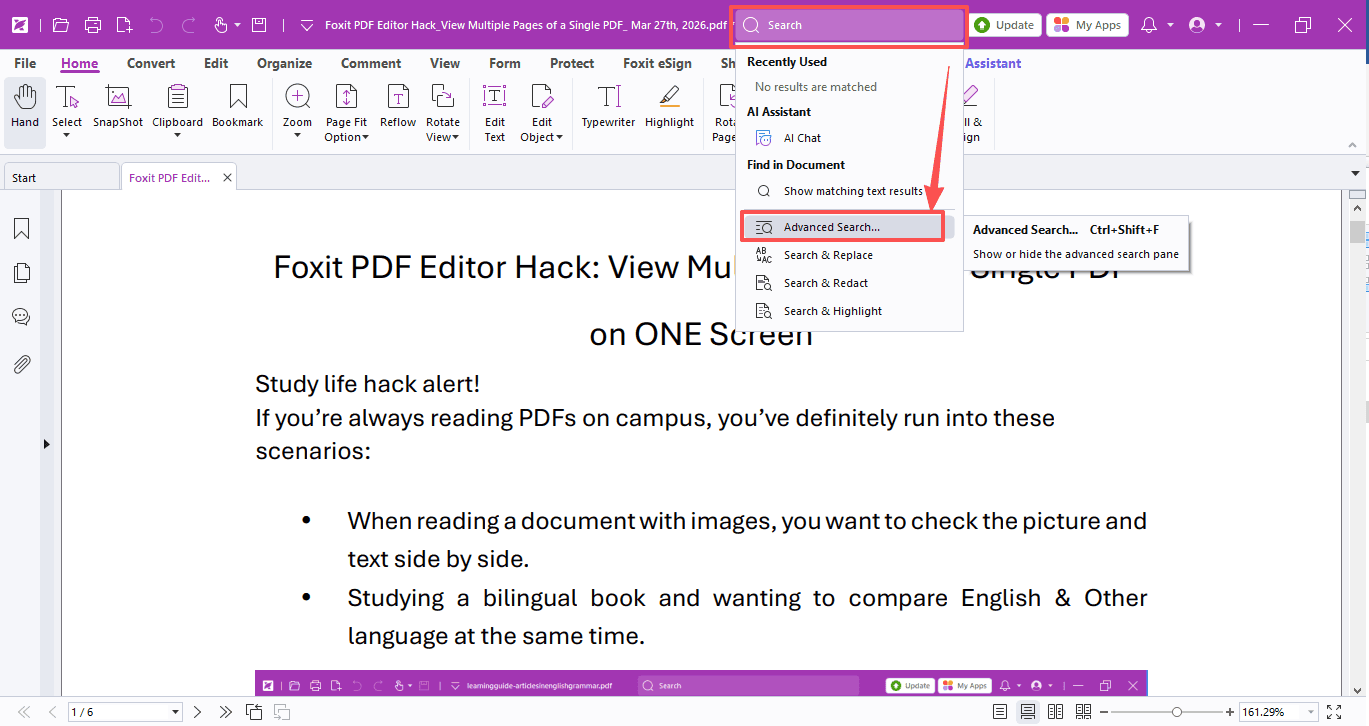1369x726 pixels.
Task: Open Pages panel in left sidebar
Action: pyautogui.click(x=21, y=273)
